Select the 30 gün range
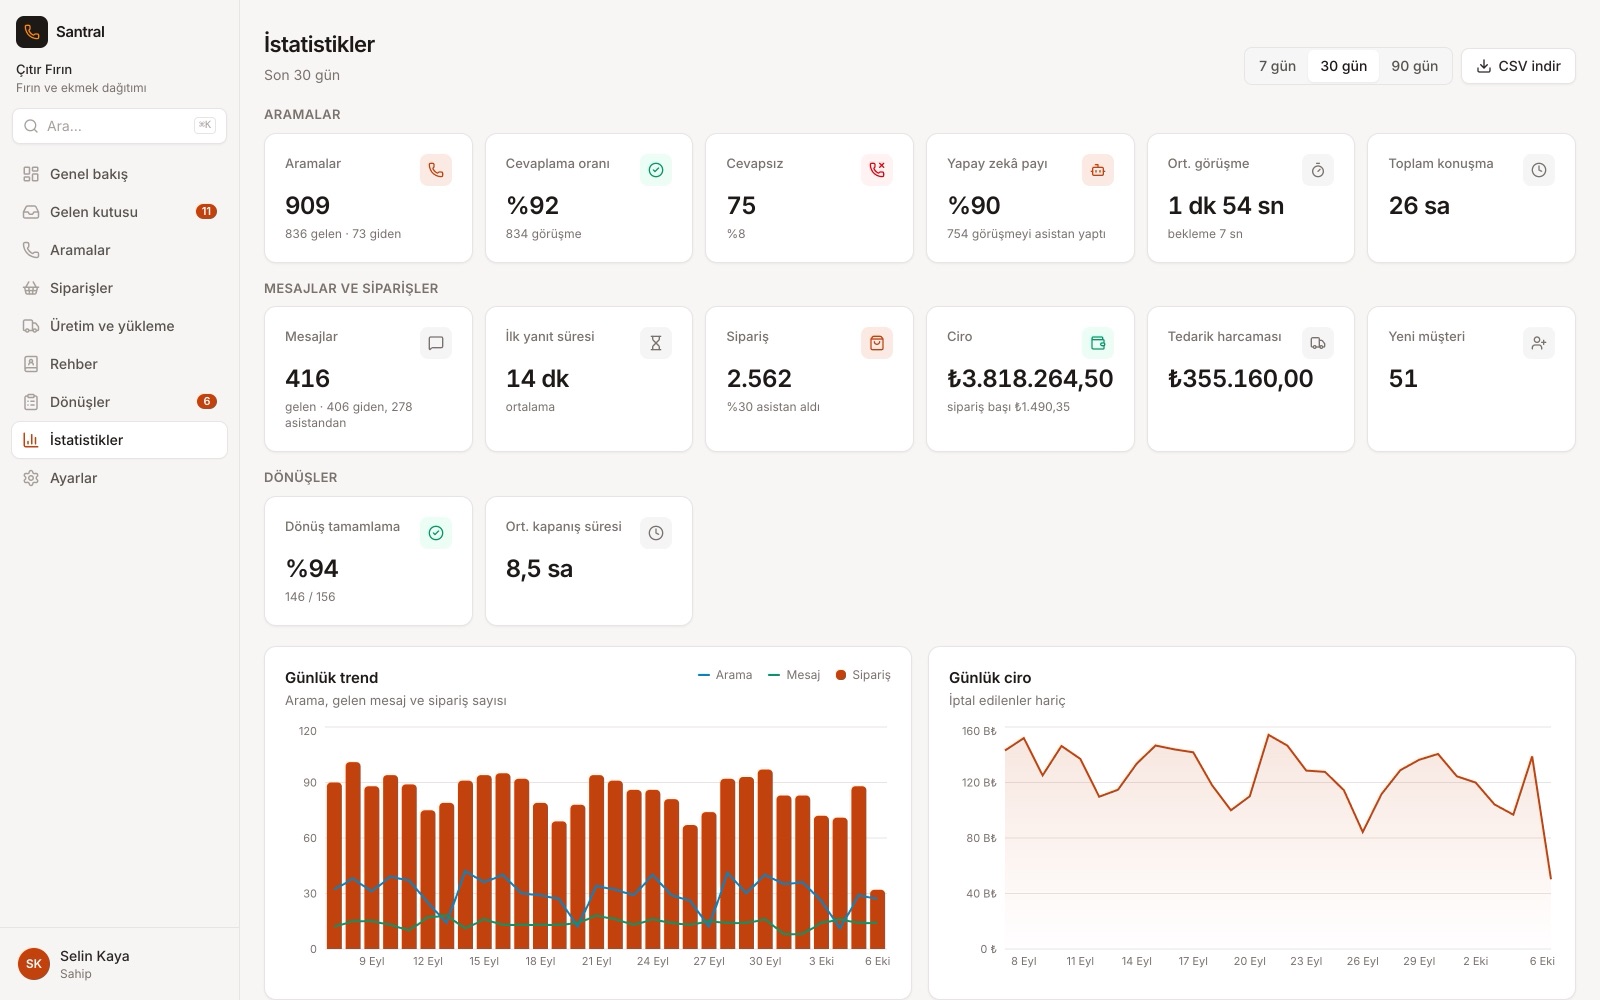Viewport: 1600px width, 1000px height. [1343, 66]
